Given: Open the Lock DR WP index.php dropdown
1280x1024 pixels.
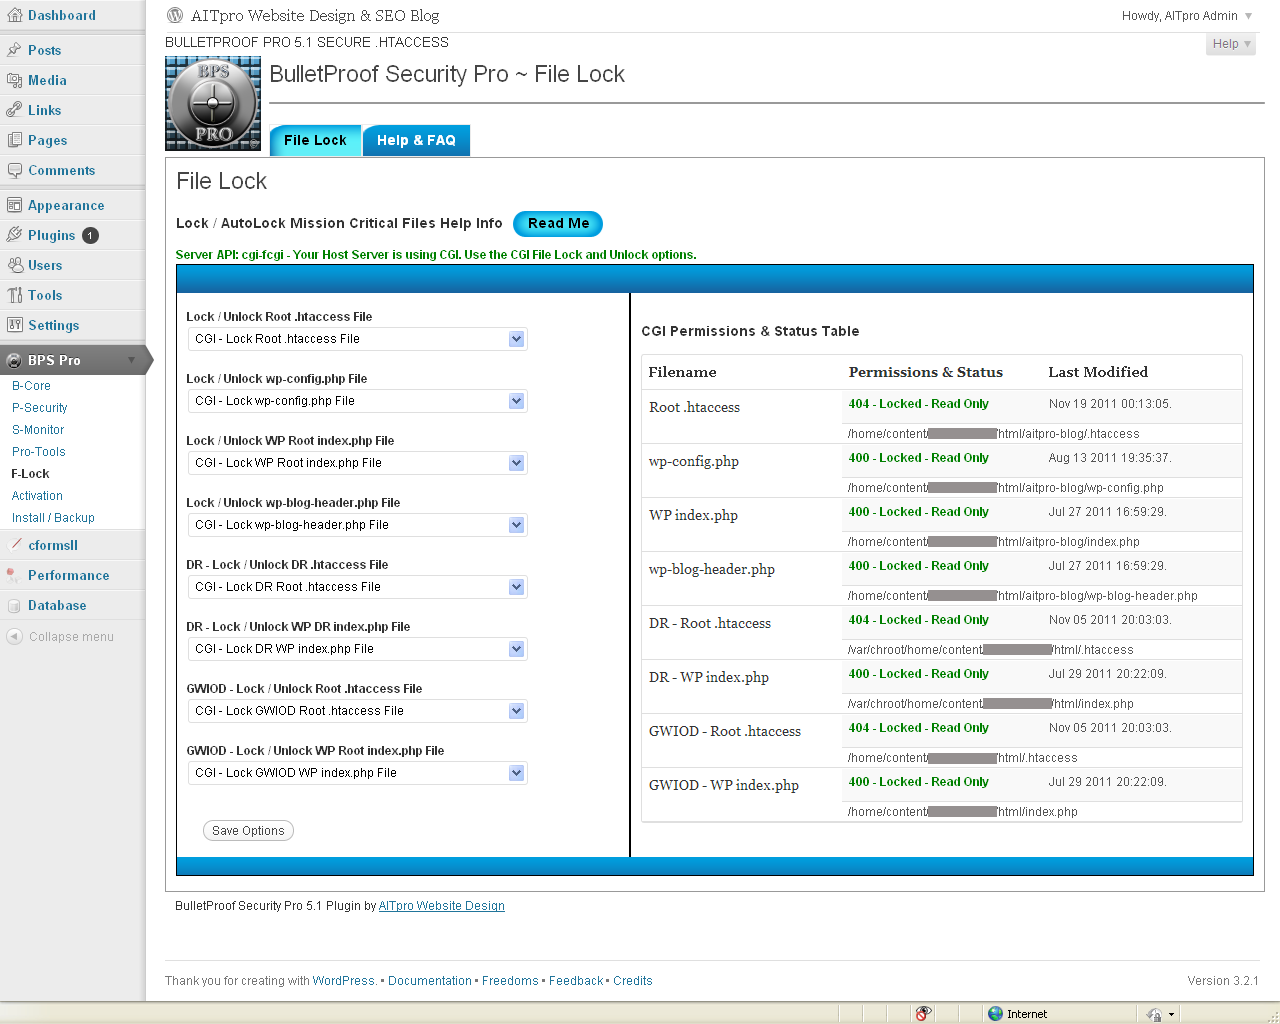Looking at the screenshot, I should tap(357, 649).
